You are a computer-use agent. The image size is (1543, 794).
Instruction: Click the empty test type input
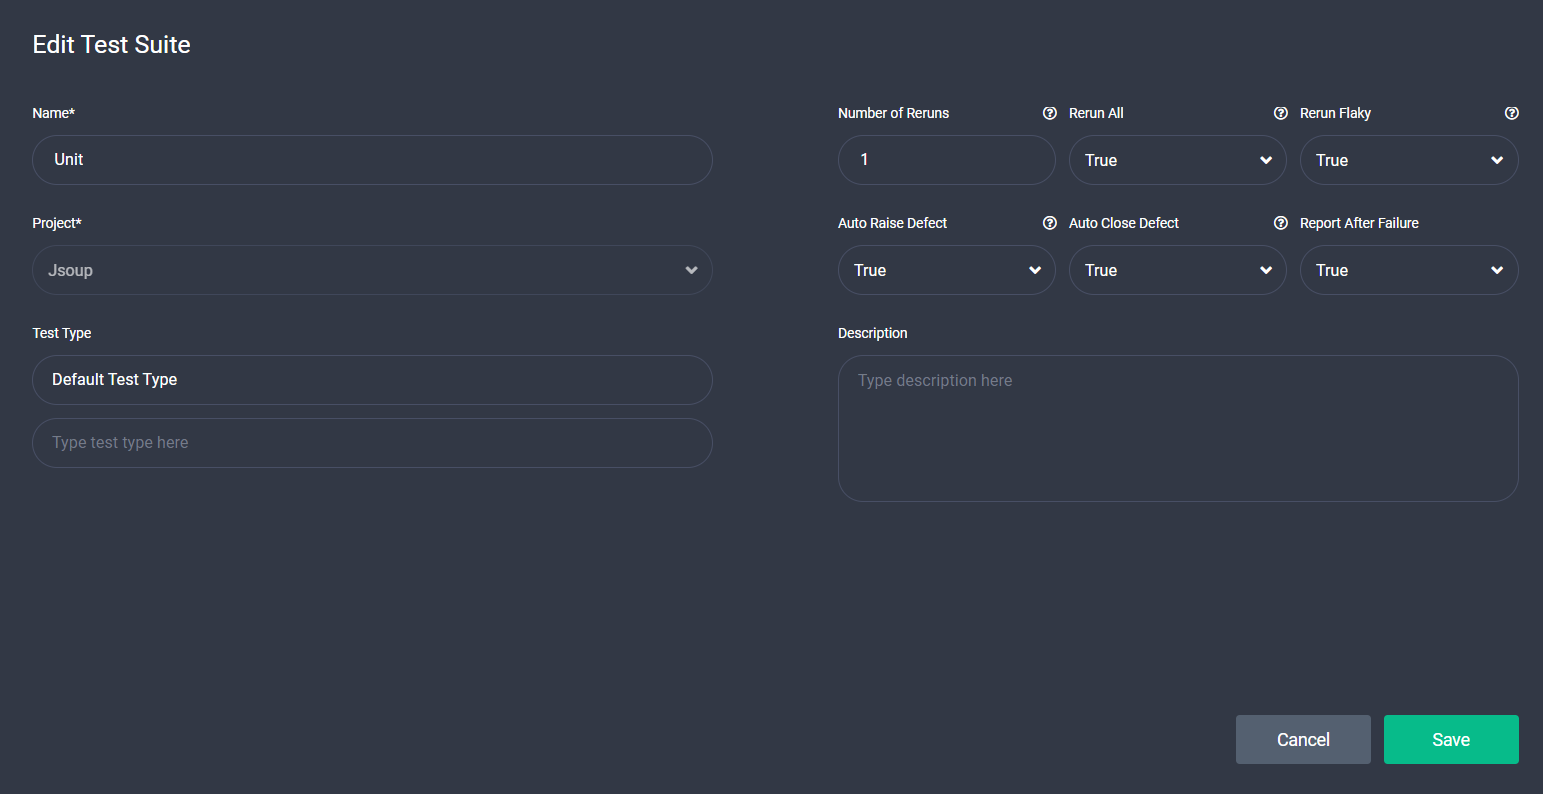point(372,443)
